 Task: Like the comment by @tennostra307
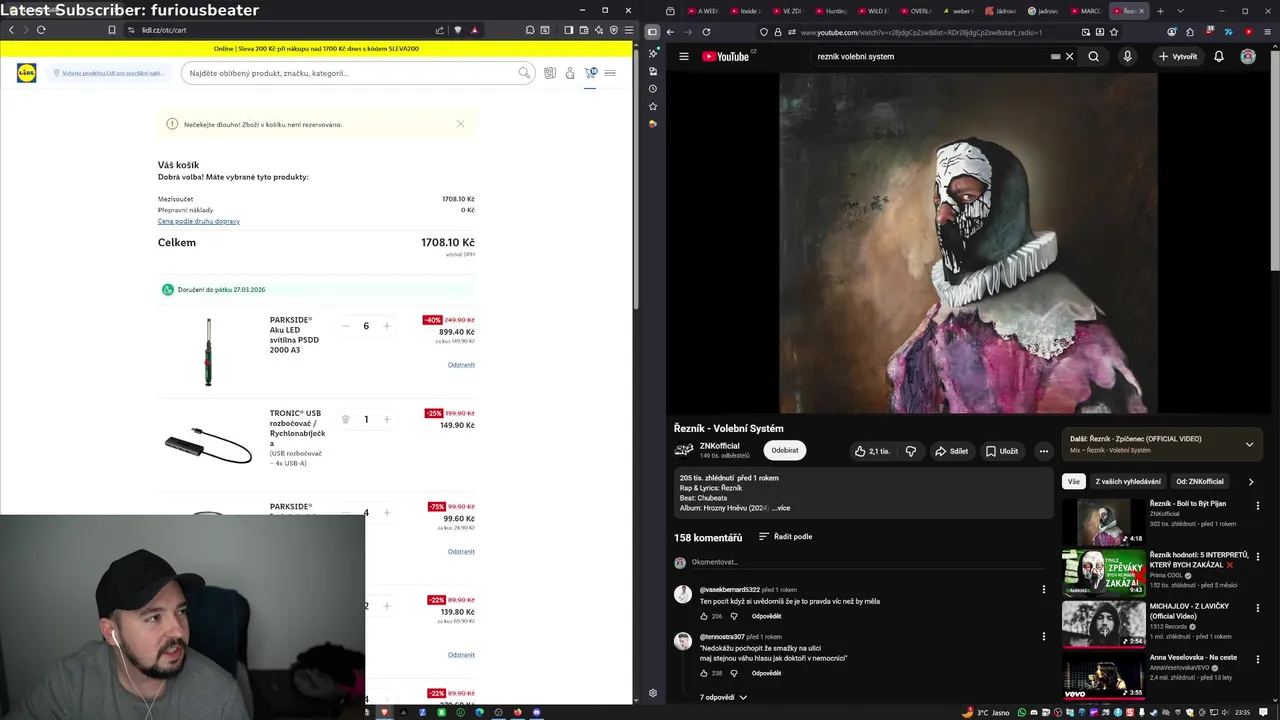tap(703, 673)
